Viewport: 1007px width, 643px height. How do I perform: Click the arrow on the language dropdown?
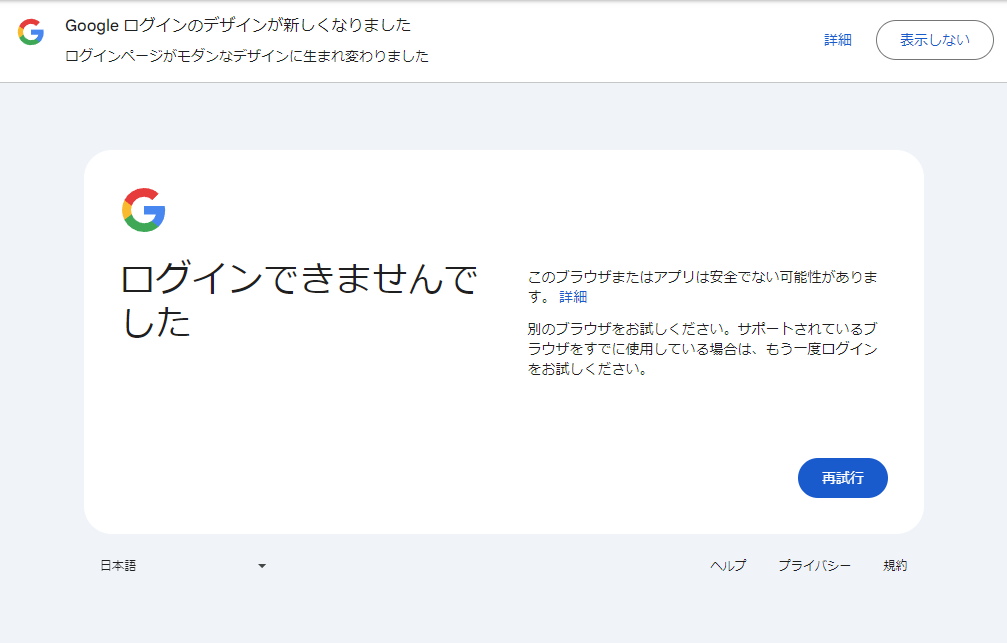click(262, 566)
